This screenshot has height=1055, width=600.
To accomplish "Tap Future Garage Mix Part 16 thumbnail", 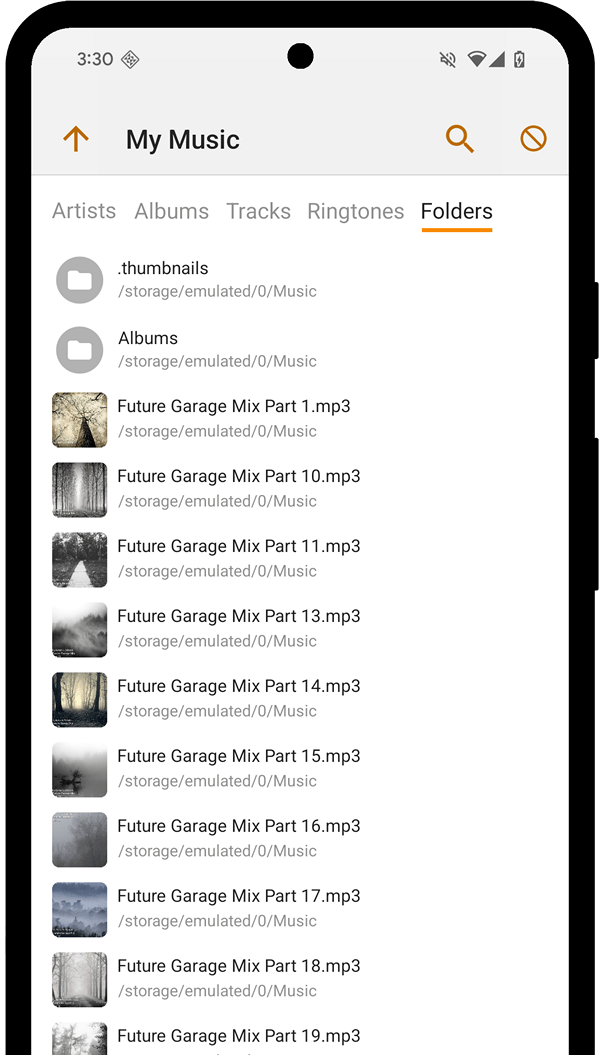I will tap(80, 839).
